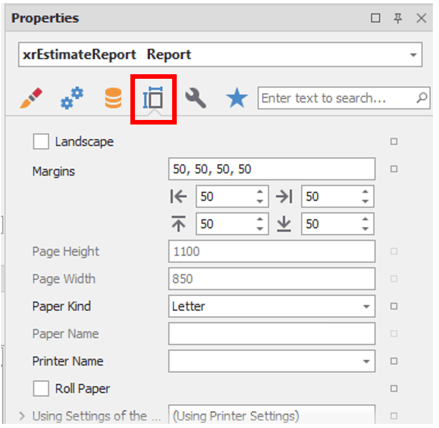The image size is (439, 428).
Task: Click the Margins text field
Action: point(272,169)
